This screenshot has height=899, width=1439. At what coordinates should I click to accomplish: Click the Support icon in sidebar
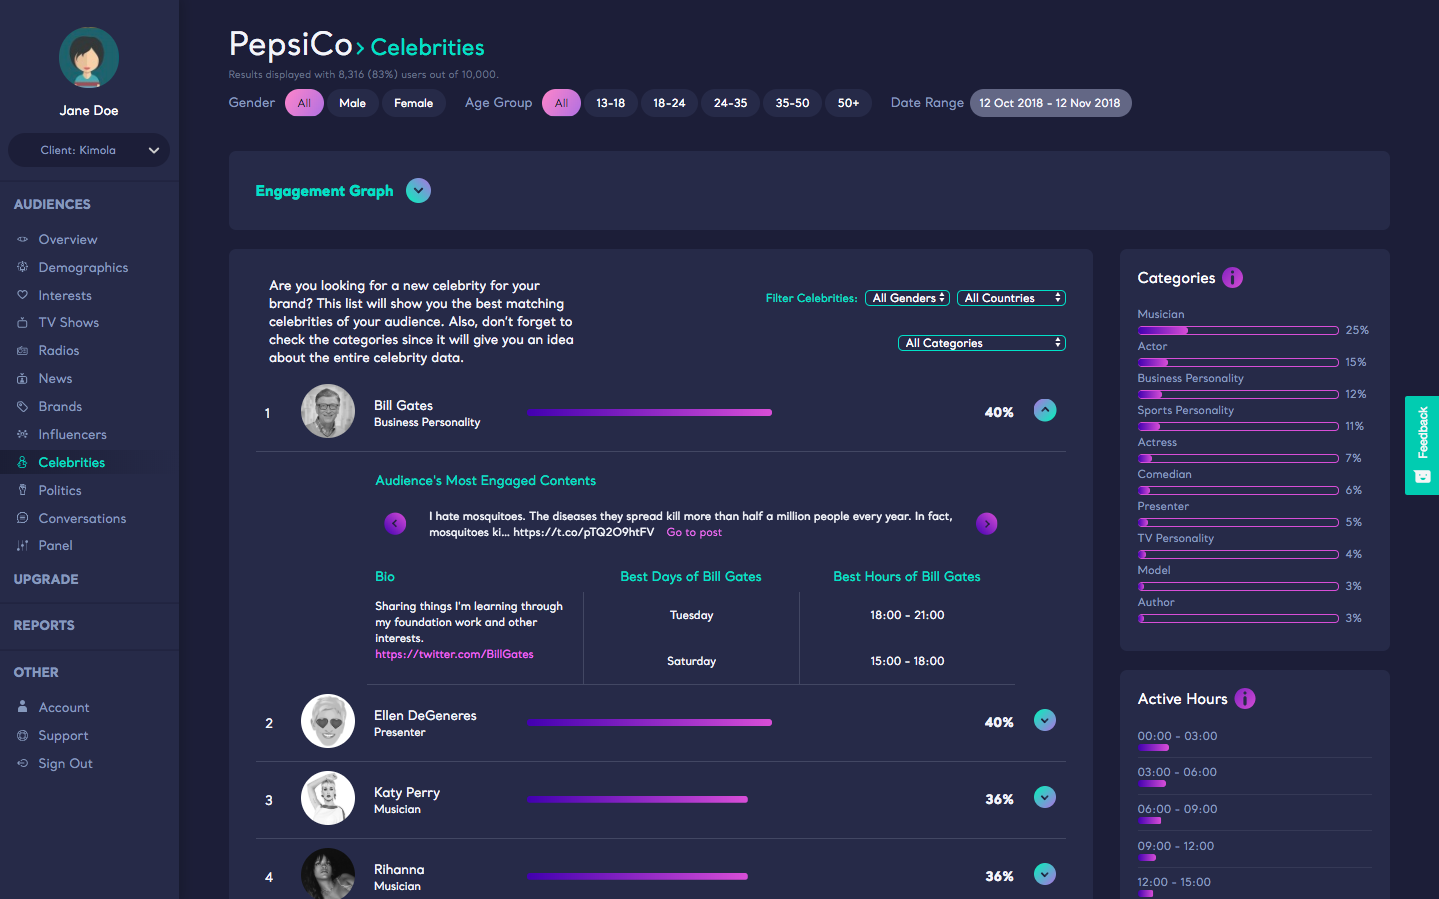(x=22, y=735)
